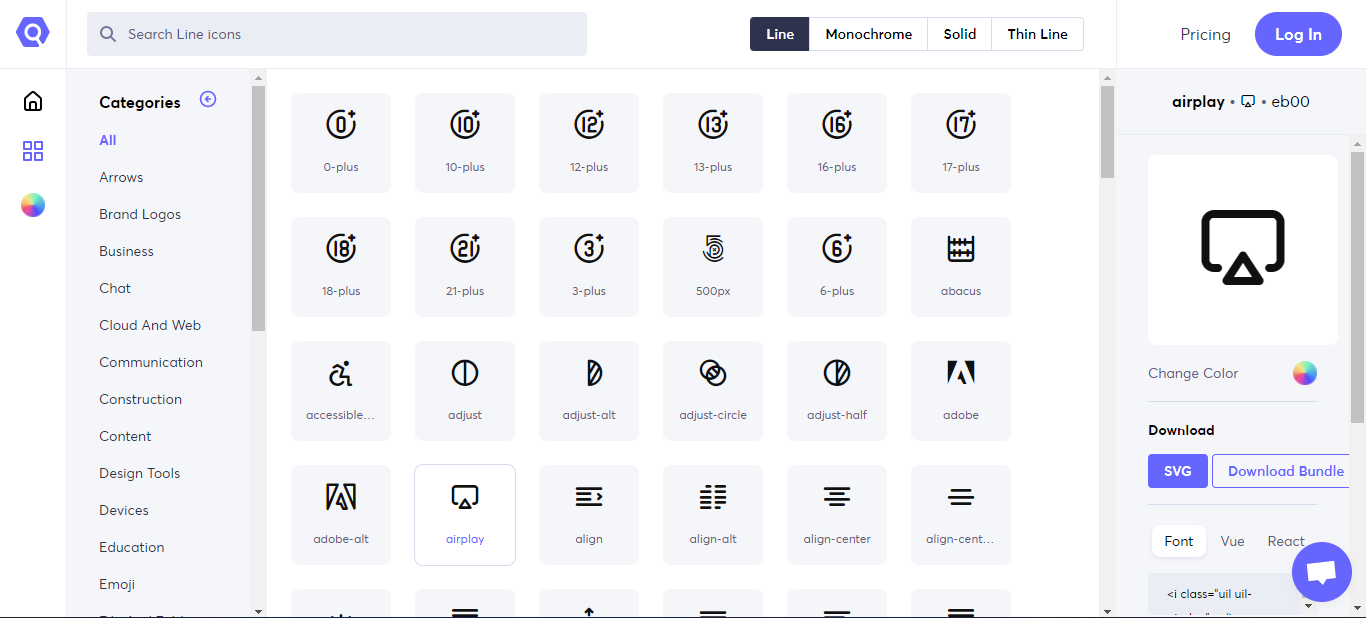Select the adjust-half icon card
This screenshot has height=618, width=1366.
coord(837,391)
